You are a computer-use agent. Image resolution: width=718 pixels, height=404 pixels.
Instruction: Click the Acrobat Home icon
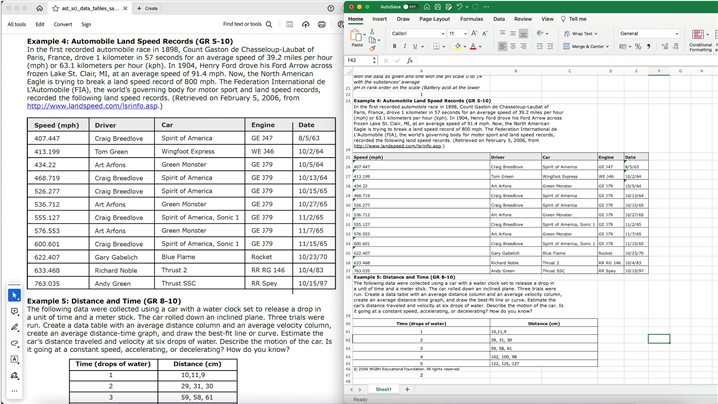click(x=39, y=7)
